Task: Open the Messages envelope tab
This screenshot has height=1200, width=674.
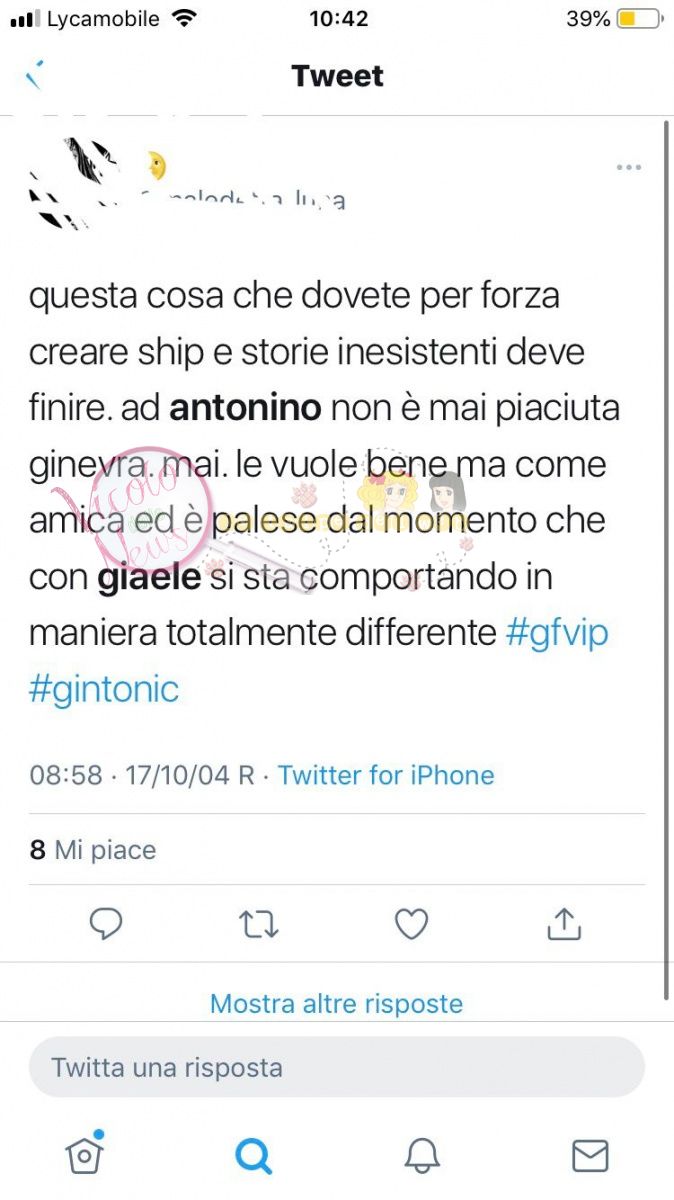Action: tap(590, 1156)
